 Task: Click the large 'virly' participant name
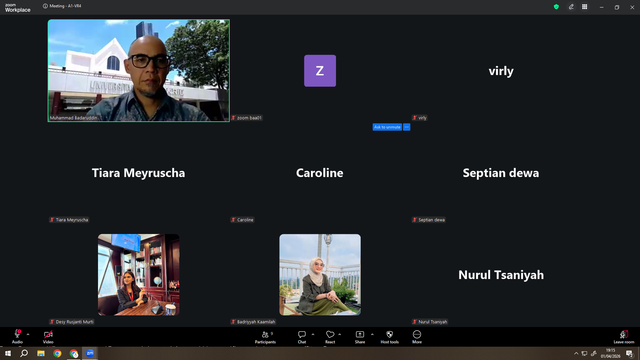pyautogui.click(x=501, y=71)
